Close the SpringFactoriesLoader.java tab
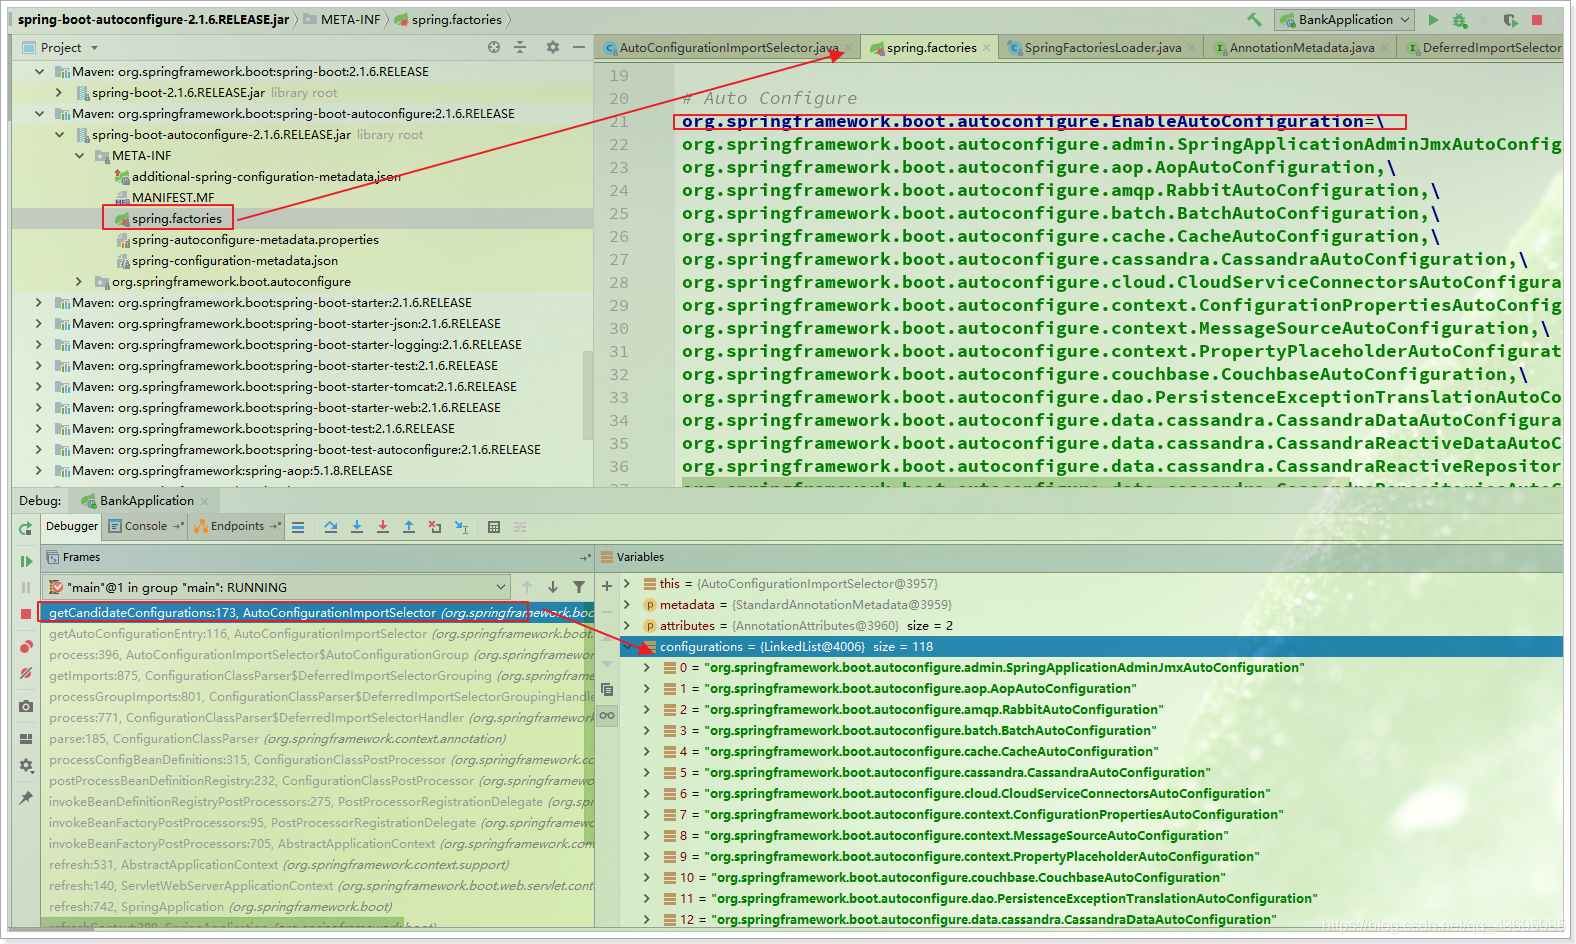 [1192, 47]
